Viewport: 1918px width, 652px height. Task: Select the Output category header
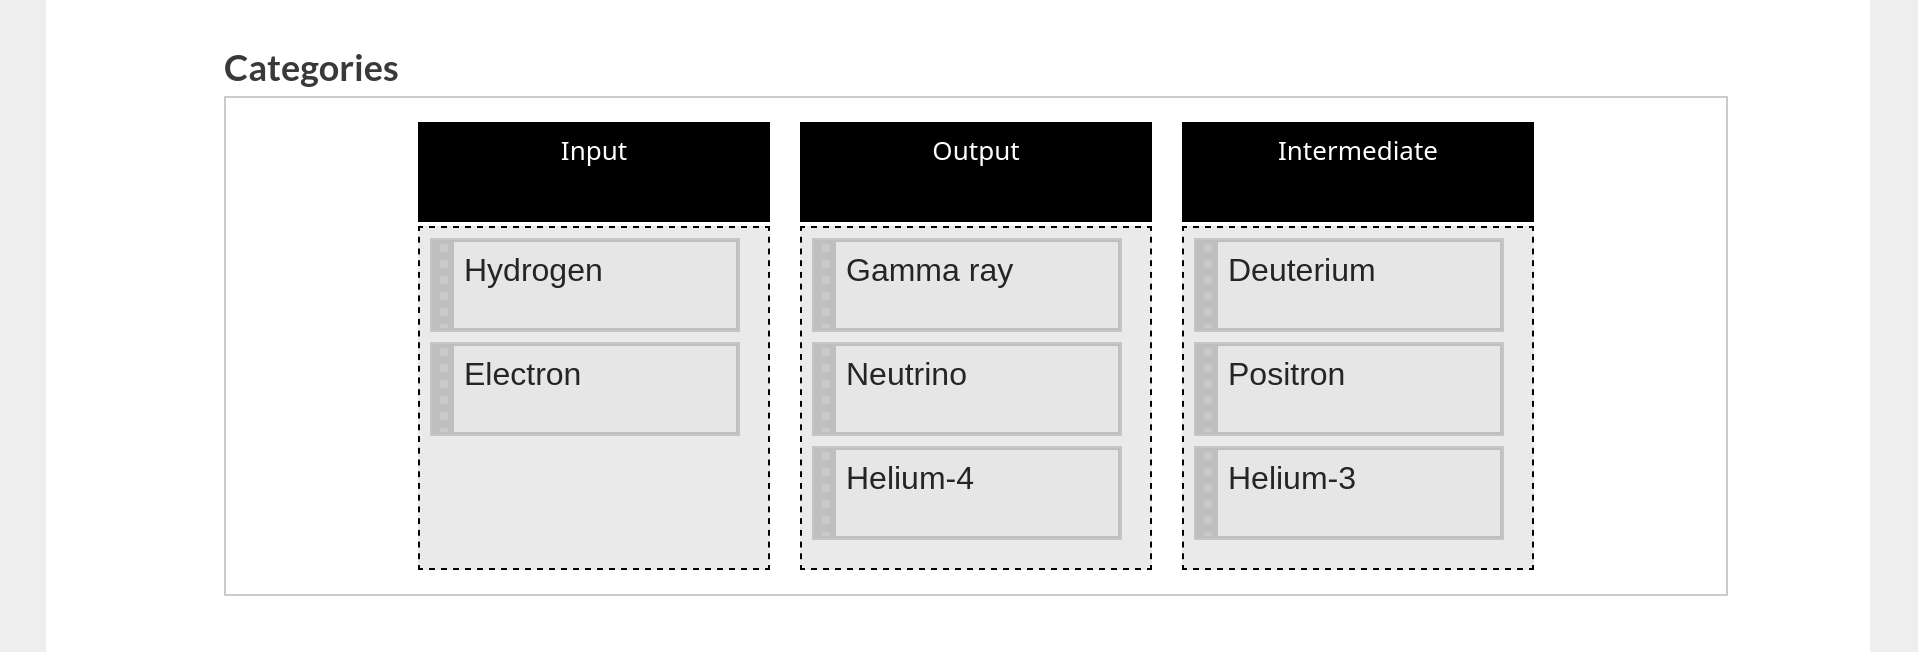(x=976, y=171)
